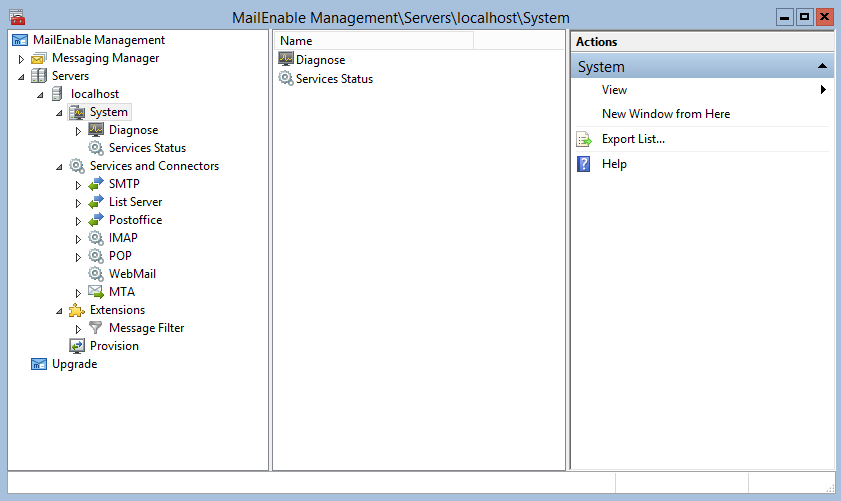Collapse the System actions section arrow
Screen dimensions: 841x501
point(822,66)
